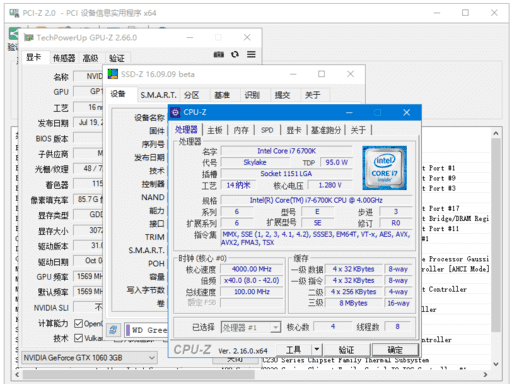The height and width of the screenshot is (384, 512).
Task: Click the 确定 button in CPU-Z
Action: click(x=395, y=350)
